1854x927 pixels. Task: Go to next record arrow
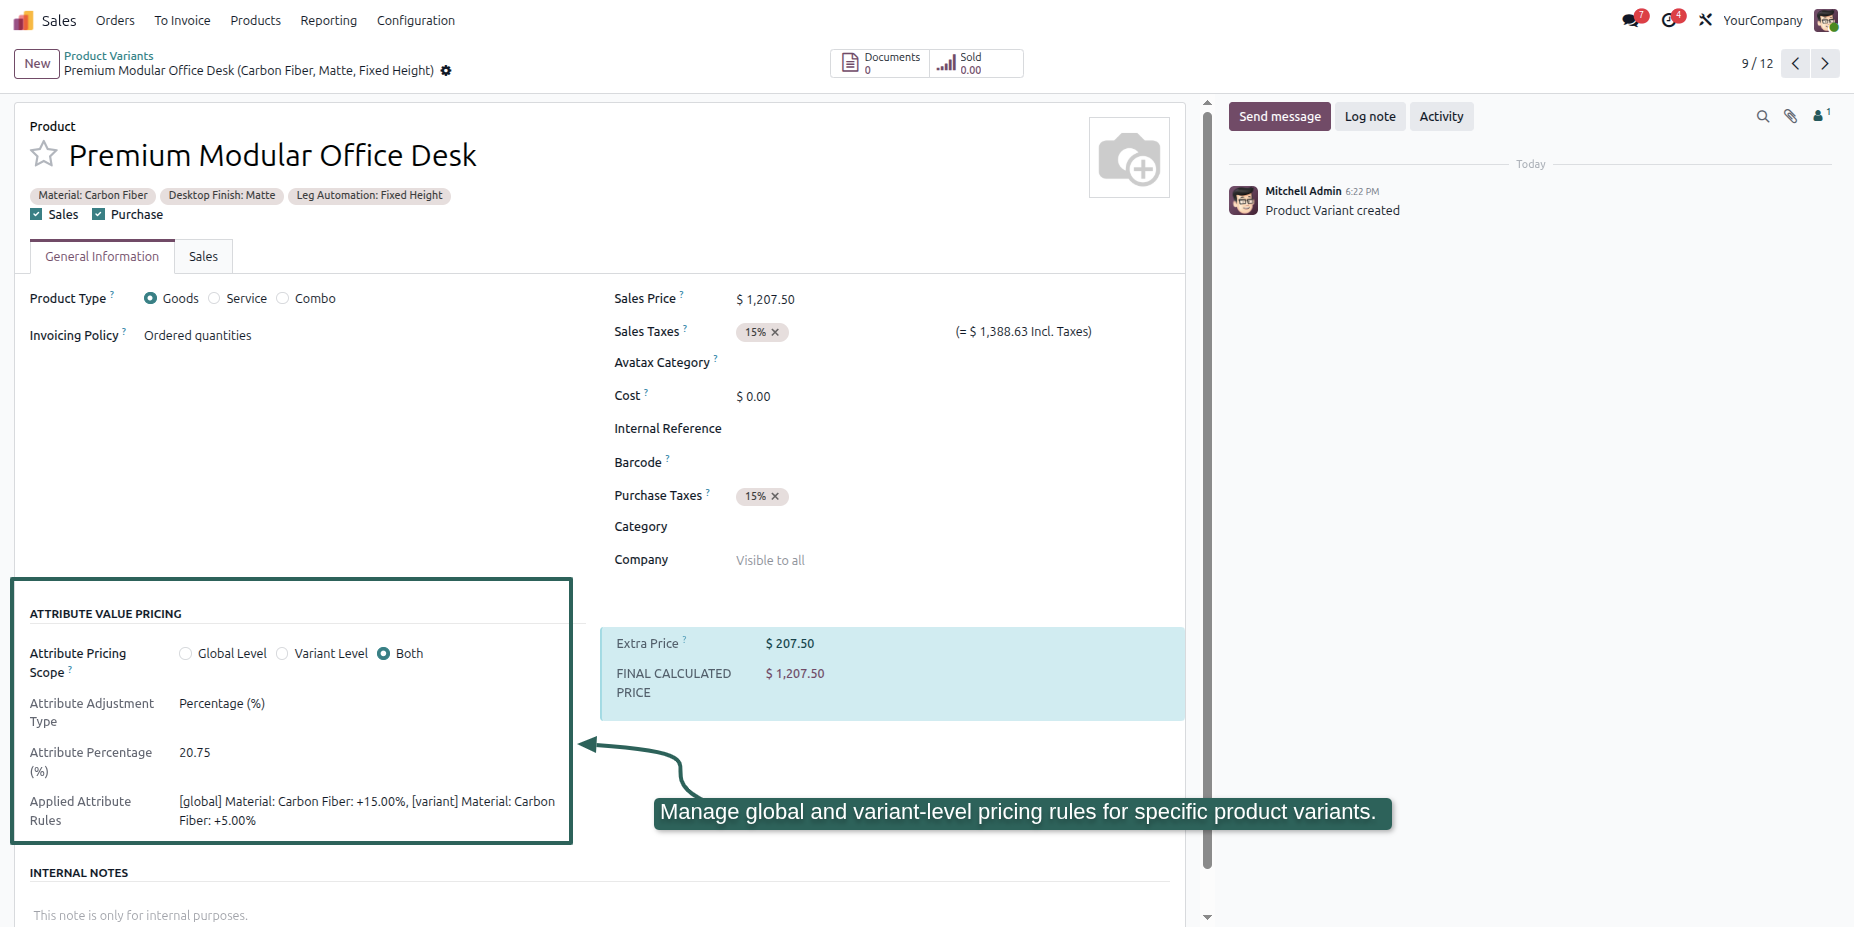1825,63
